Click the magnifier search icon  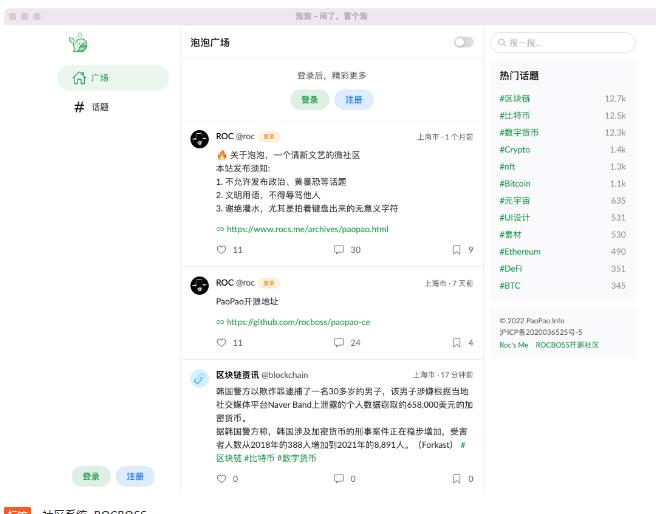[502, 43]
